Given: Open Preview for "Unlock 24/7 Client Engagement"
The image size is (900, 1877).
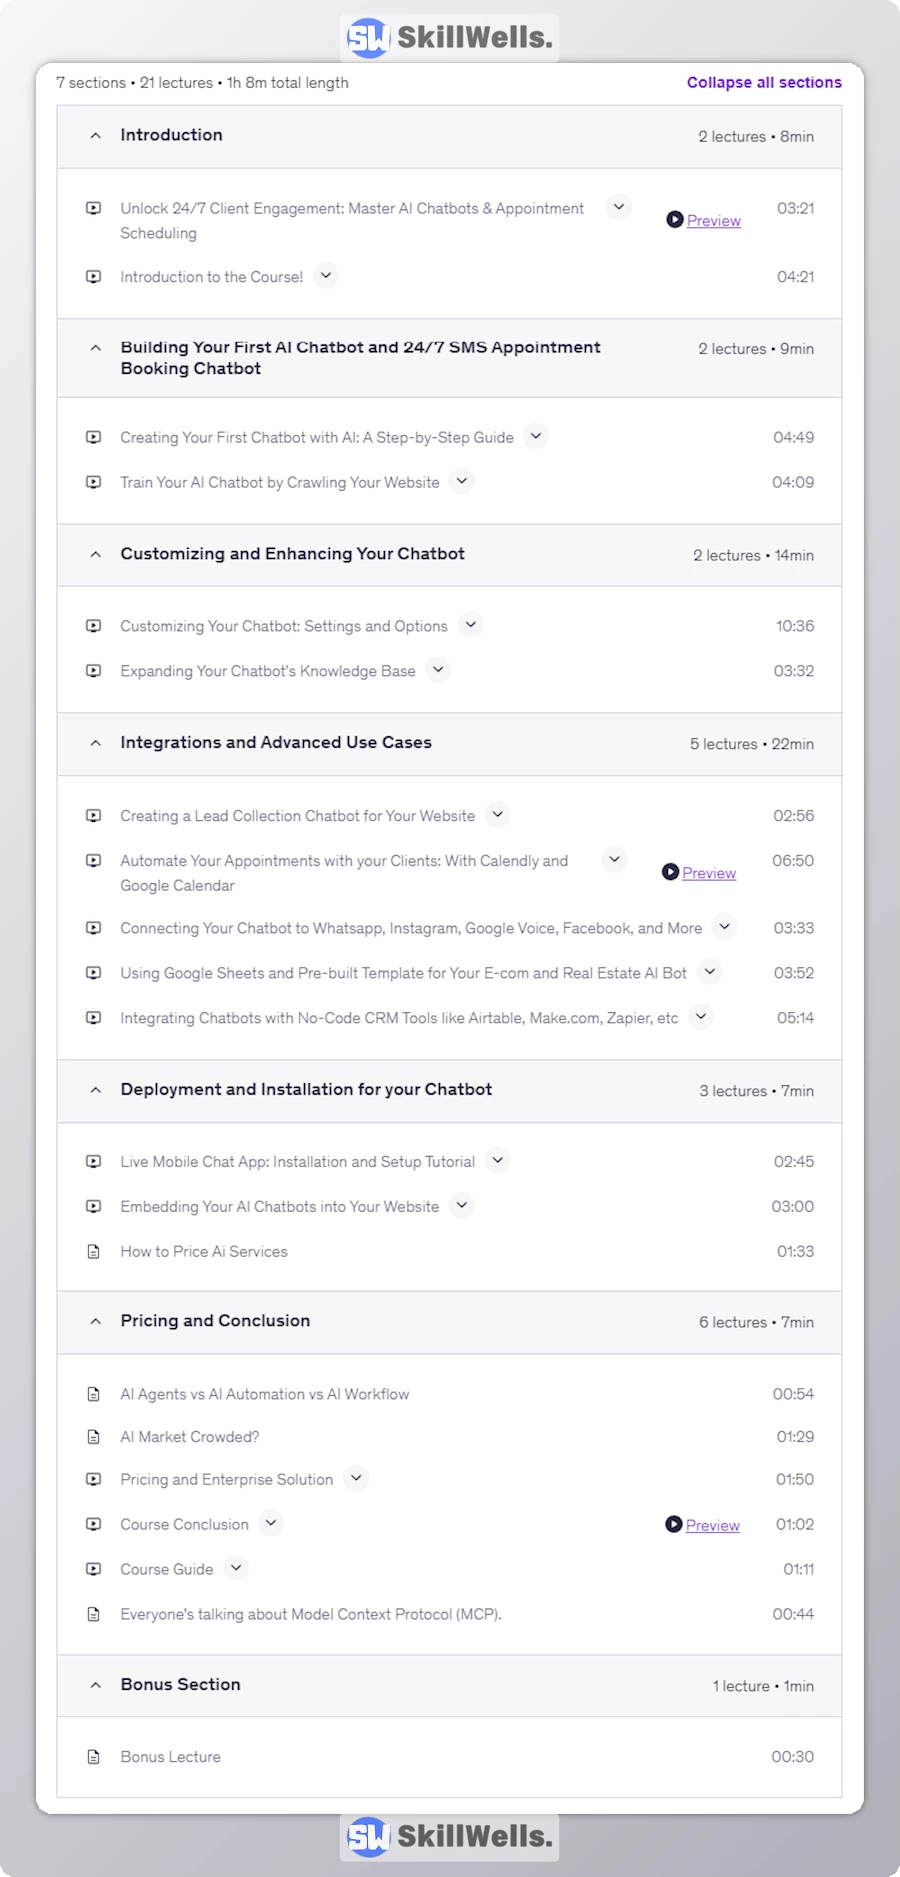Looking at the screenshot, I should (x=712, y=220).
